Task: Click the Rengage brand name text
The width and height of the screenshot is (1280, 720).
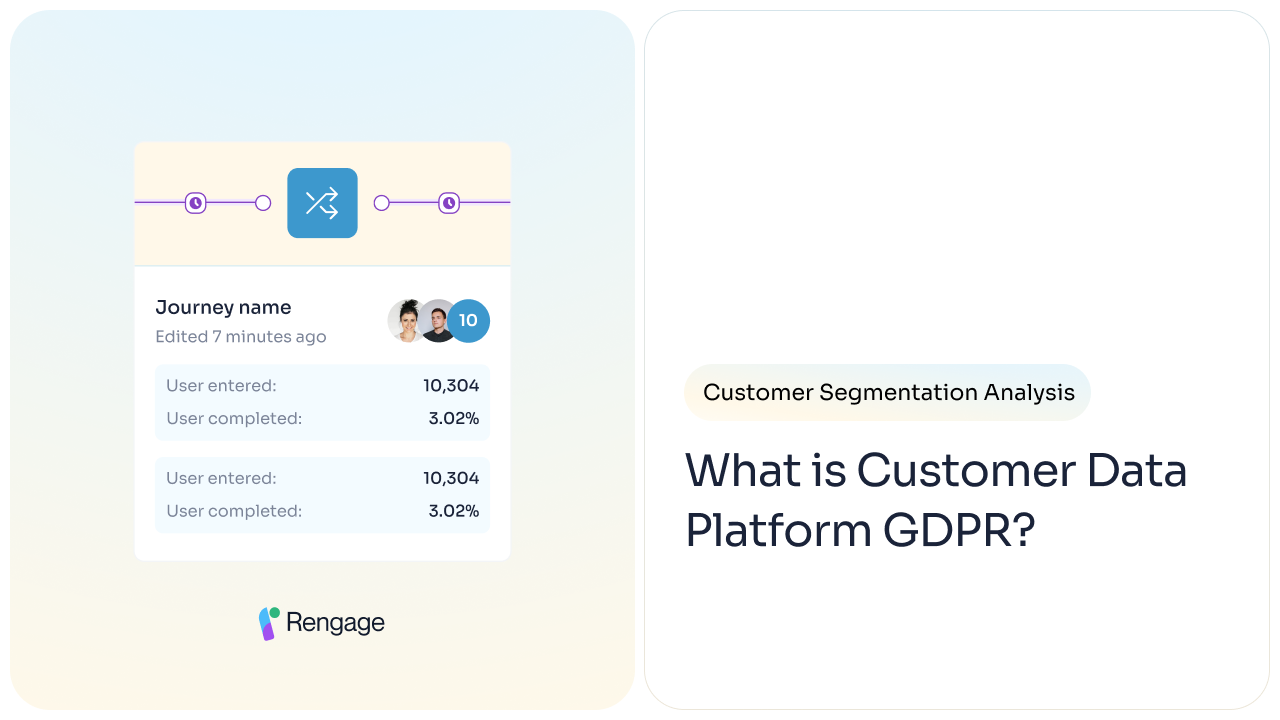Action: (335, 622)
